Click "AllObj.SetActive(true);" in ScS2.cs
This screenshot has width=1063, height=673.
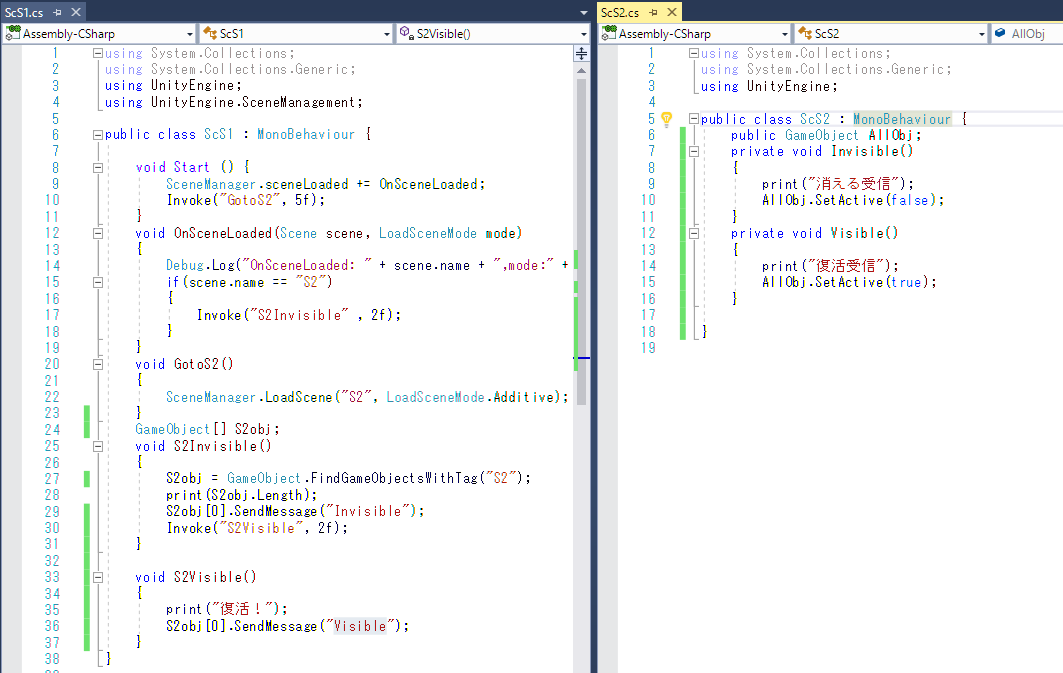click(x=849, y=283)
